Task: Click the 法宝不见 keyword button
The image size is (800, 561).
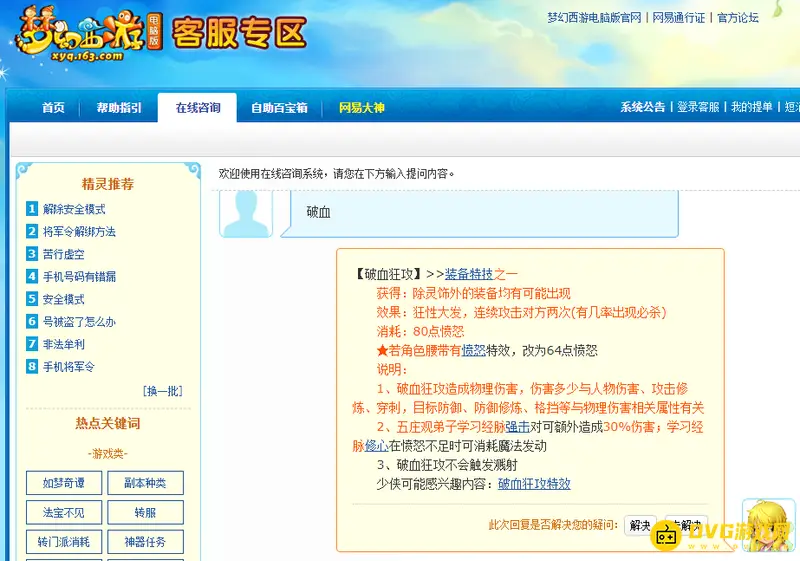Action: (64, 513)
